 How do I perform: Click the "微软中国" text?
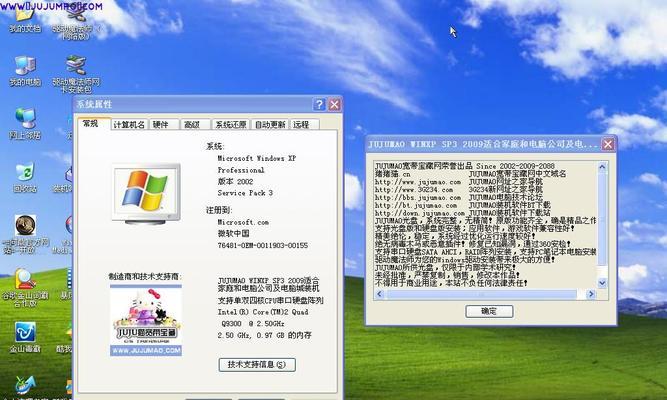pyautogui.click(x=234, y=234)
